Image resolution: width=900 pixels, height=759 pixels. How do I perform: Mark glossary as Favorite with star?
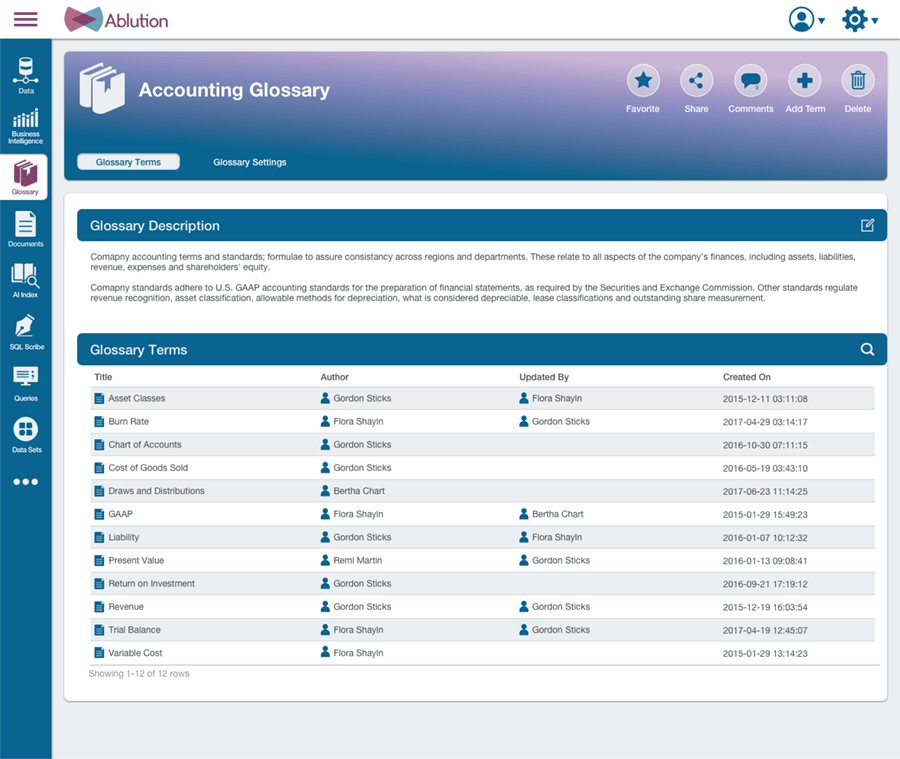(x=643, y=80)
